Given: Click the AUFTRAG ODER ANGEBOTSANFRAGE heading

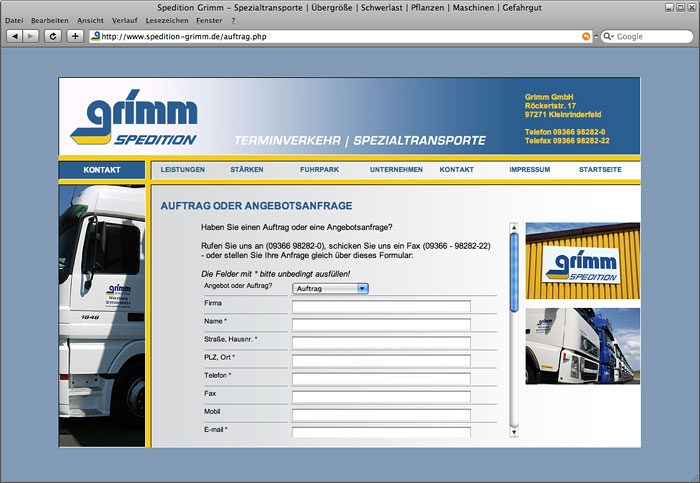Looking at the screenshot, I should pyautogui.click(x=256, y=206).
